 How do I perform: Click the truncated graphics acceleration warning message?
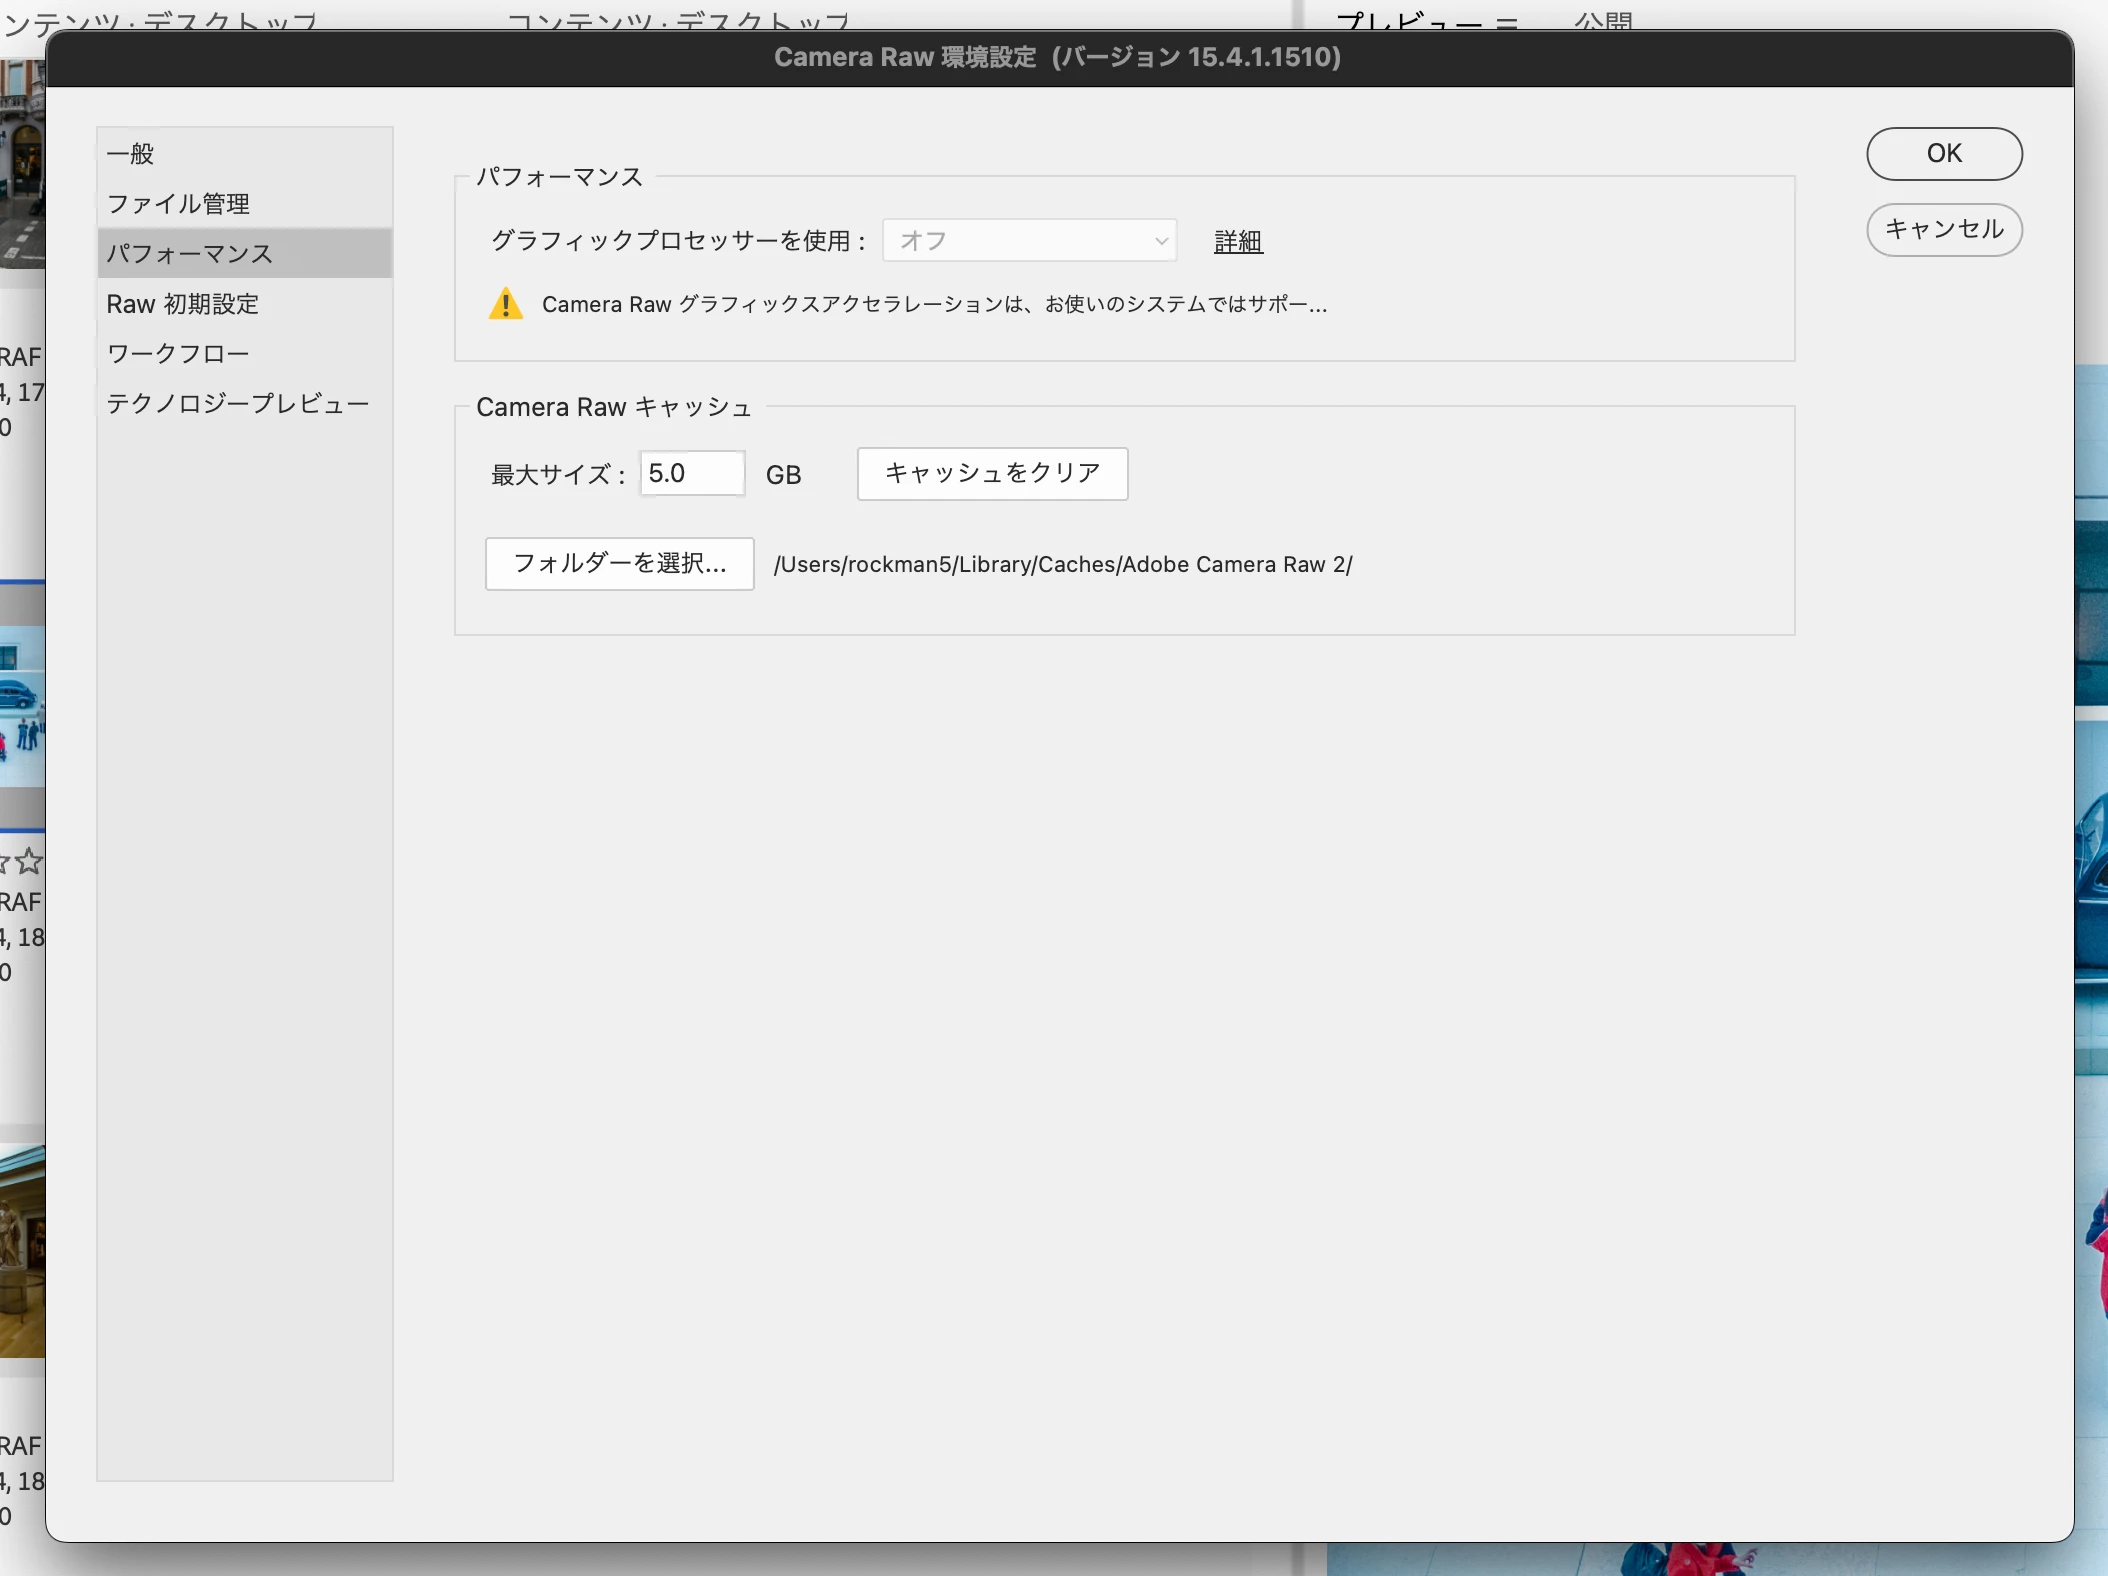point(934,305)
